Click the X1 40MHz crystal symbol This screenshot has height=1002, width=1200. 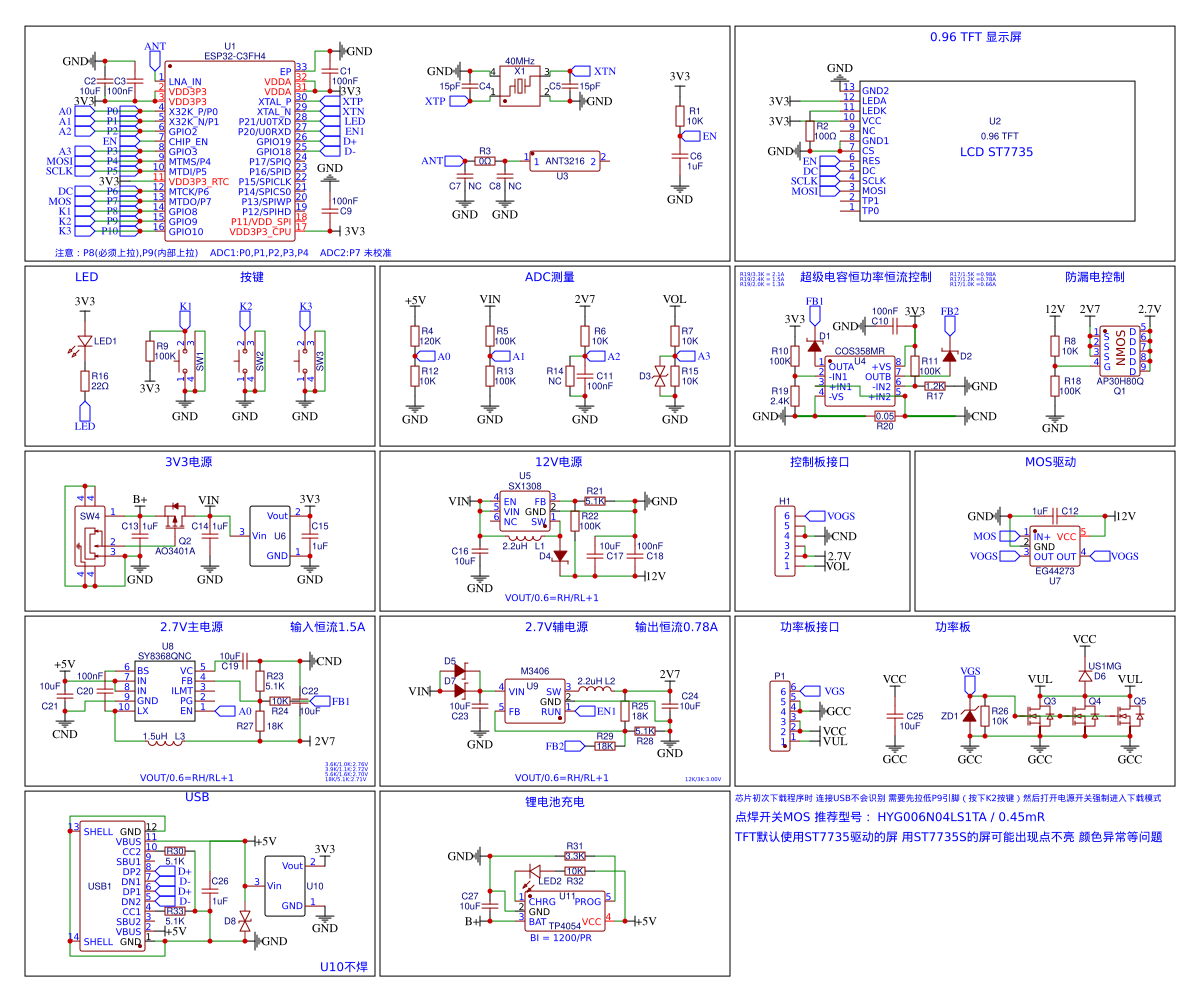pyautogui.click(x=519, y=85)
